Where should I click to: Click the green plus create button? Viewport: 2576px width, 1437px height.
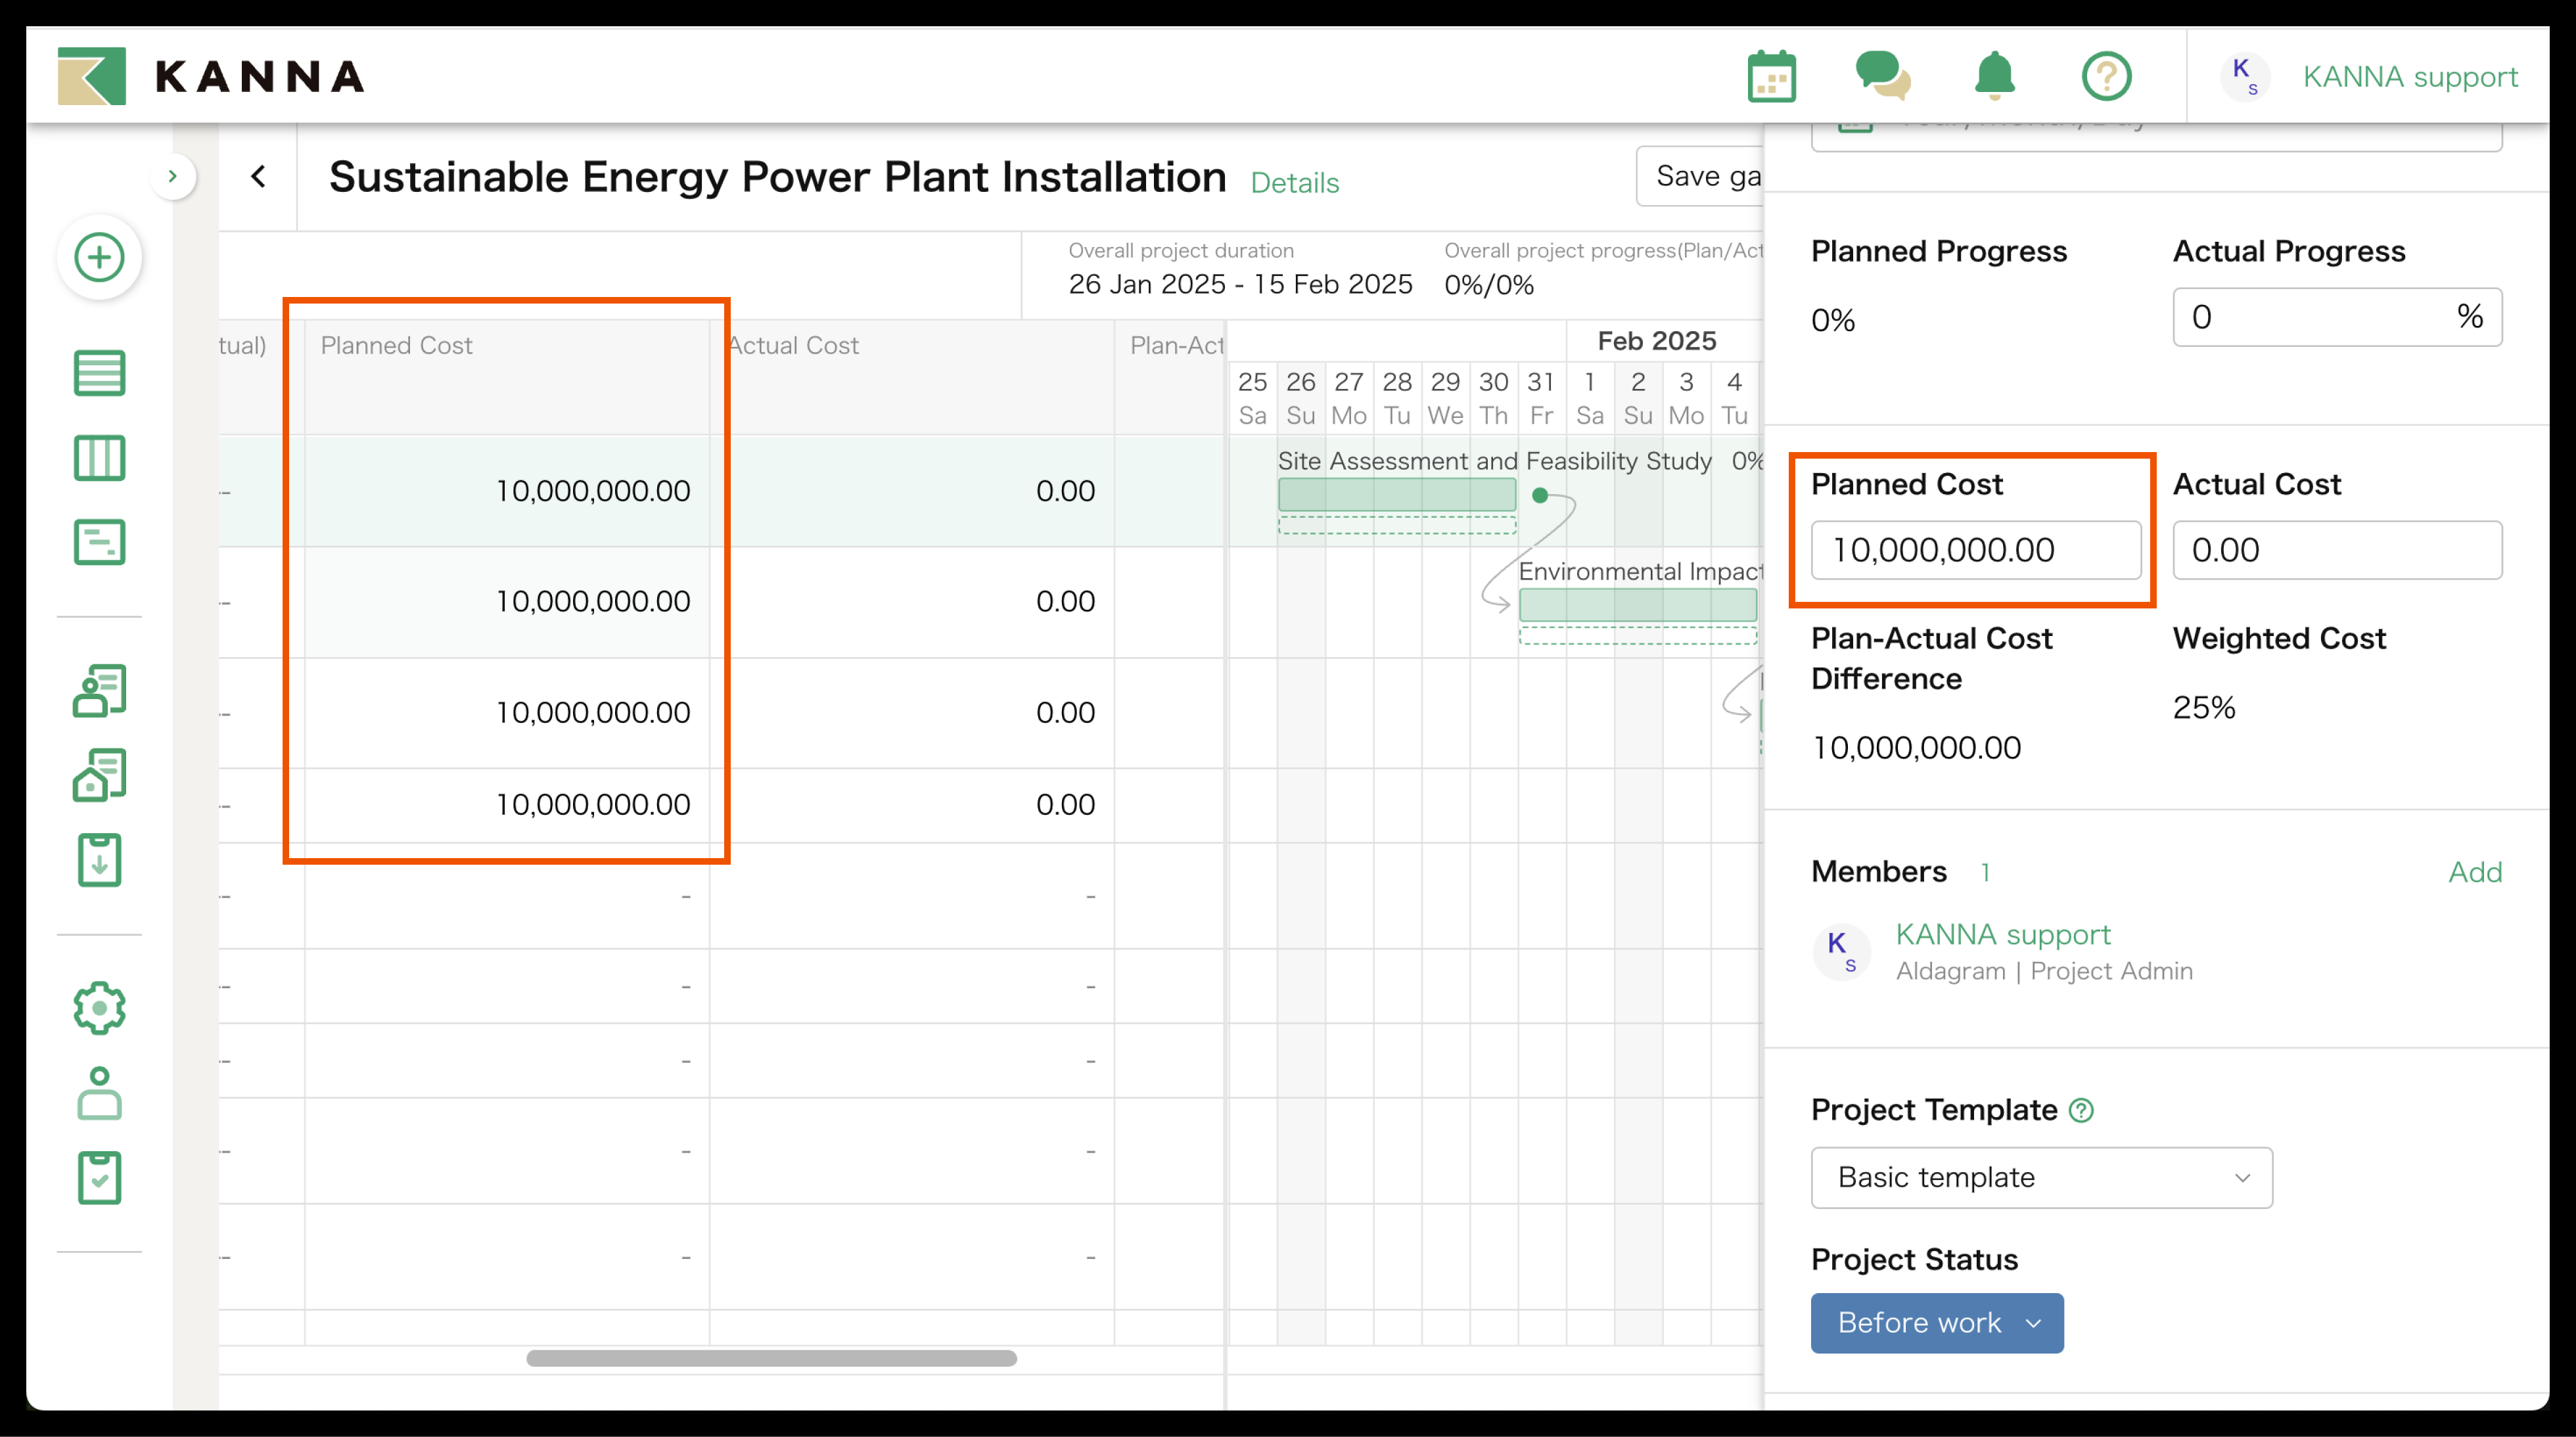(99, 258)
